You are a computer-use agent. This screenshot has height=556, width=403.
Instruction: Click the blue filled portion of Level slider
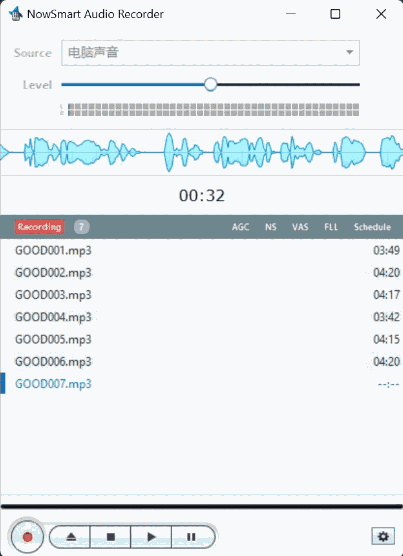(133, 84)
